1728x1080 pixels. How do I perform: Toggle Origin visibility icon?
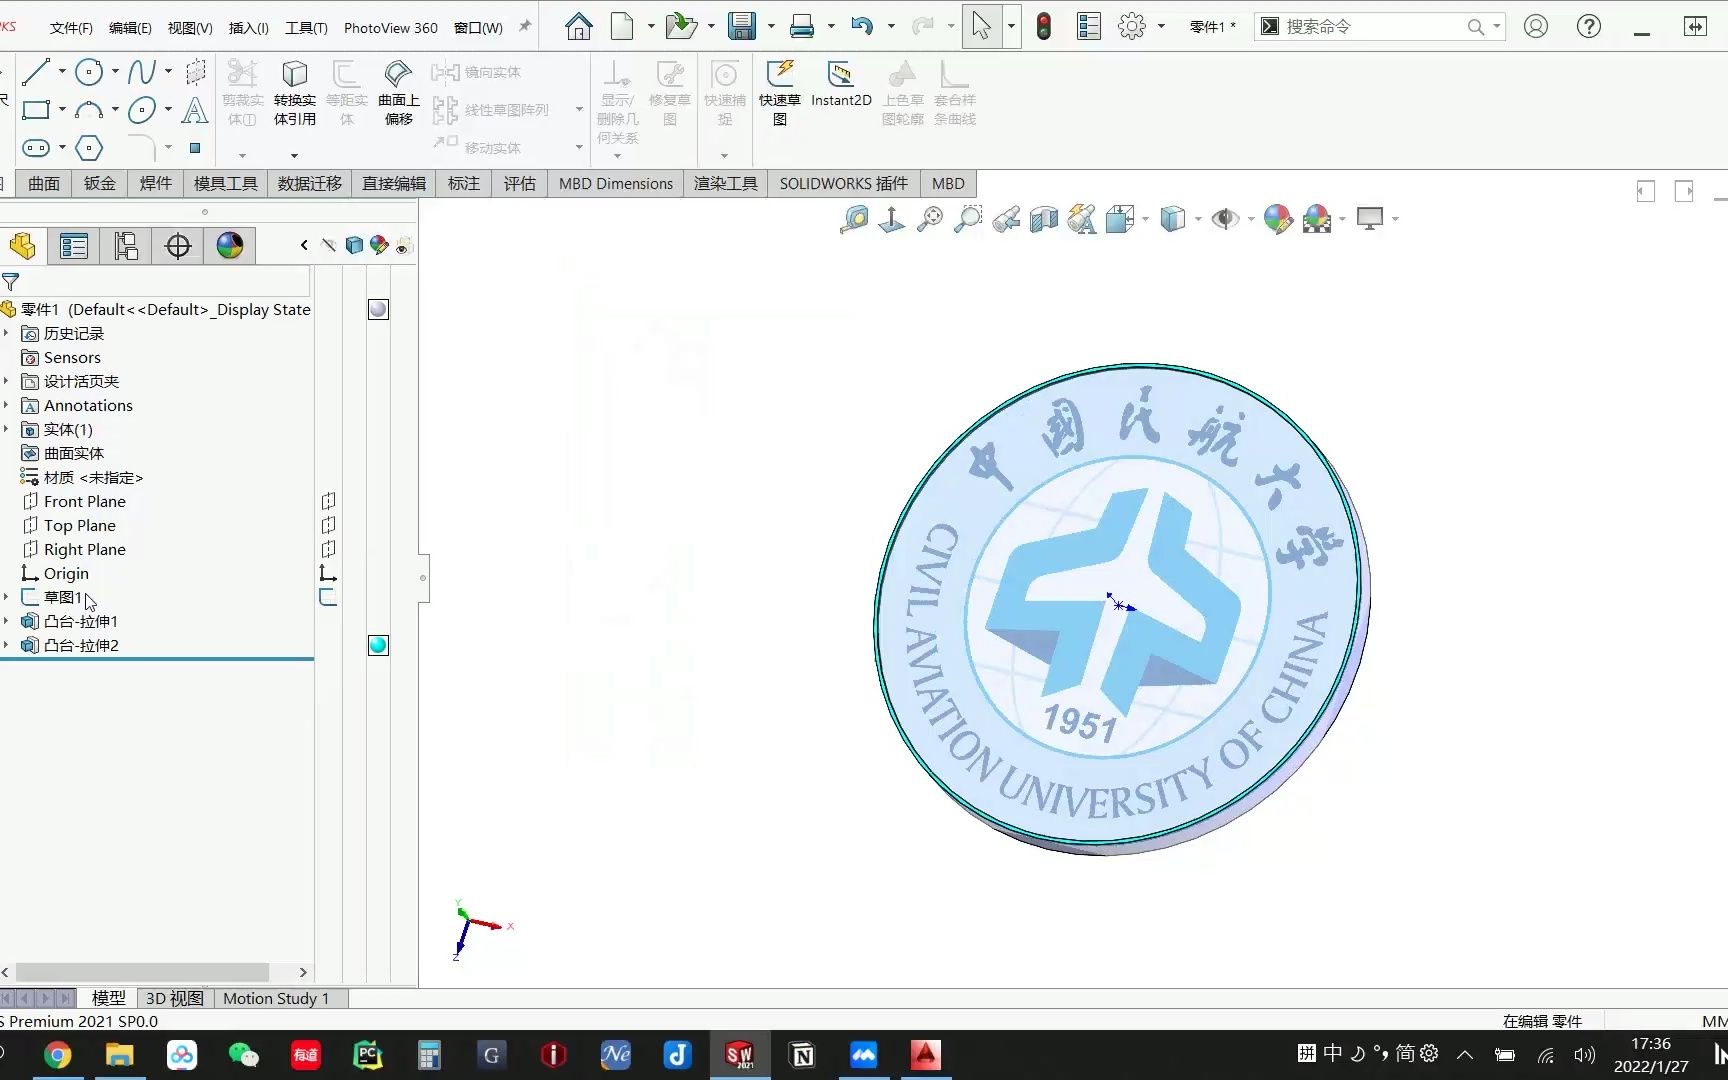pyautogui.click(x=328, y=573)
